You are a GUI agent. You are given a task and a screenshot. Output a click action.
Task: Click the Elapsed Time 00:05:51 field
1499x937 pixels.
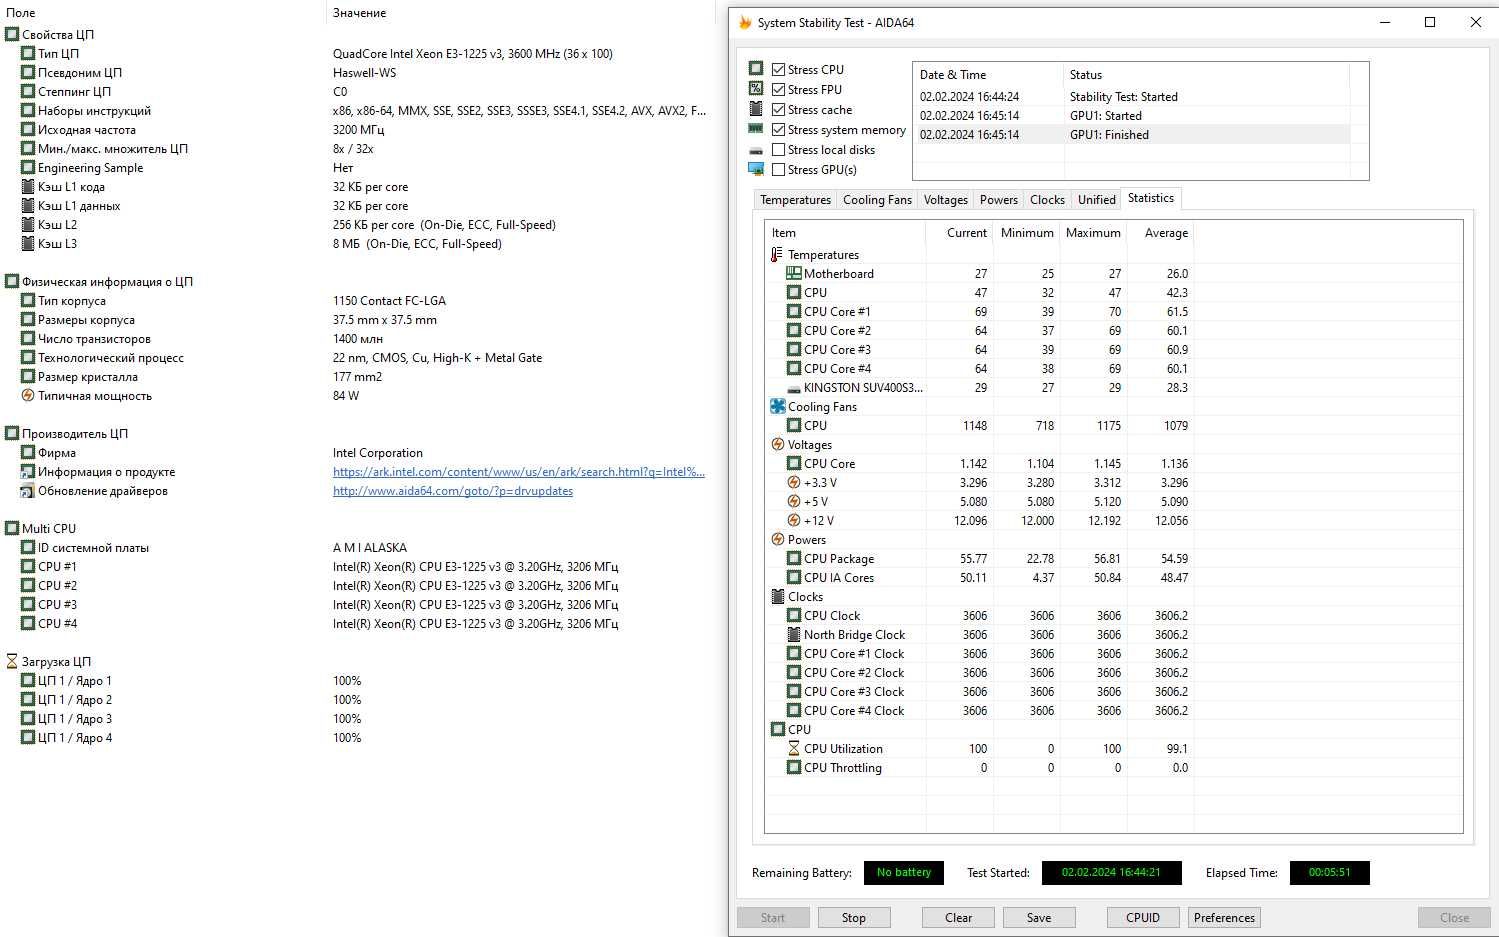pyautogui.click(x=1329, y=873)
